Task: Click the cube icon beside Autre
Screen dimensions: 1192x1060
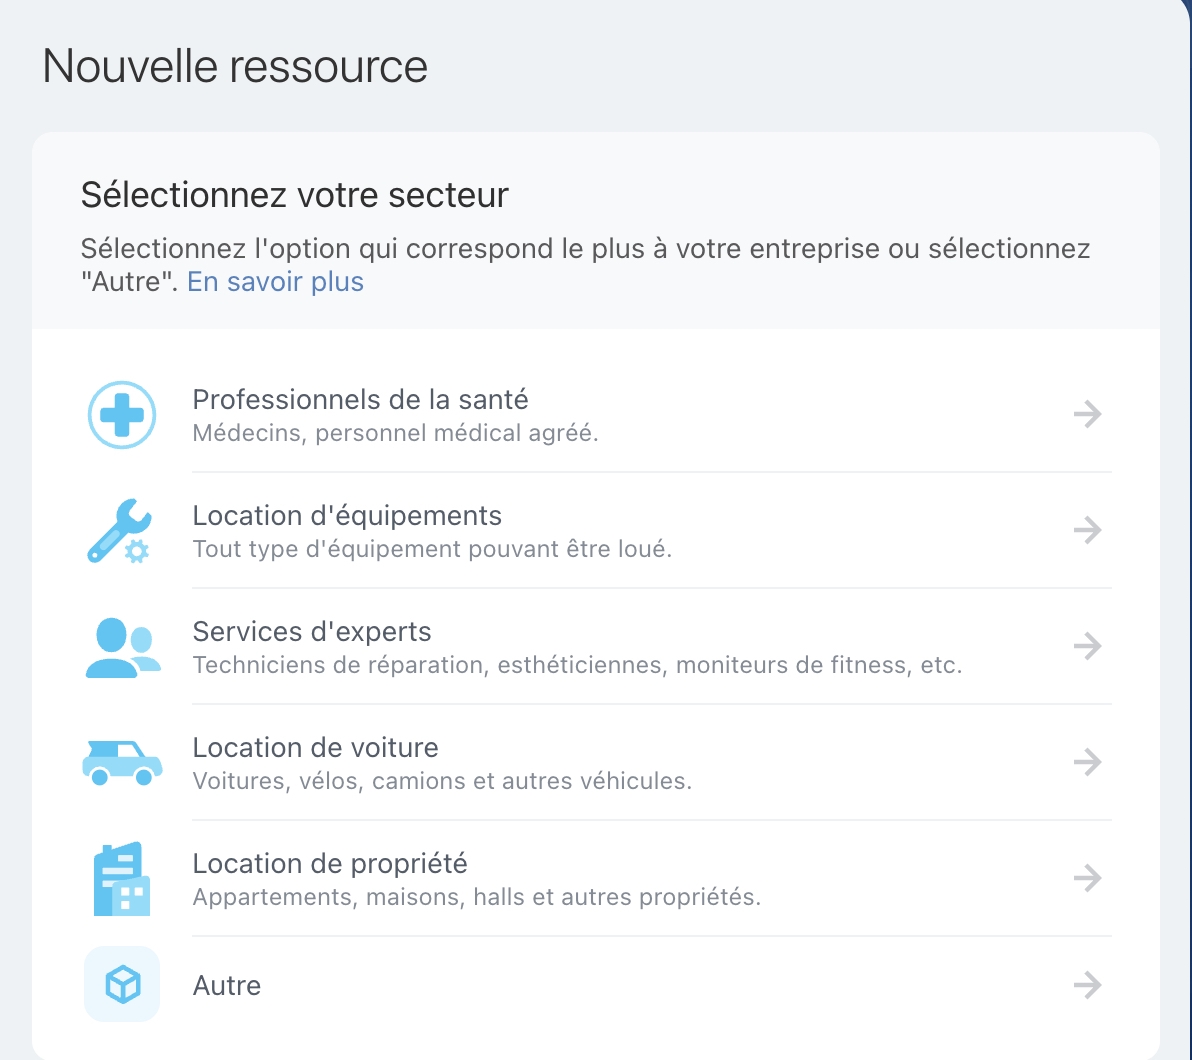Action: click(x=122, y=985)
